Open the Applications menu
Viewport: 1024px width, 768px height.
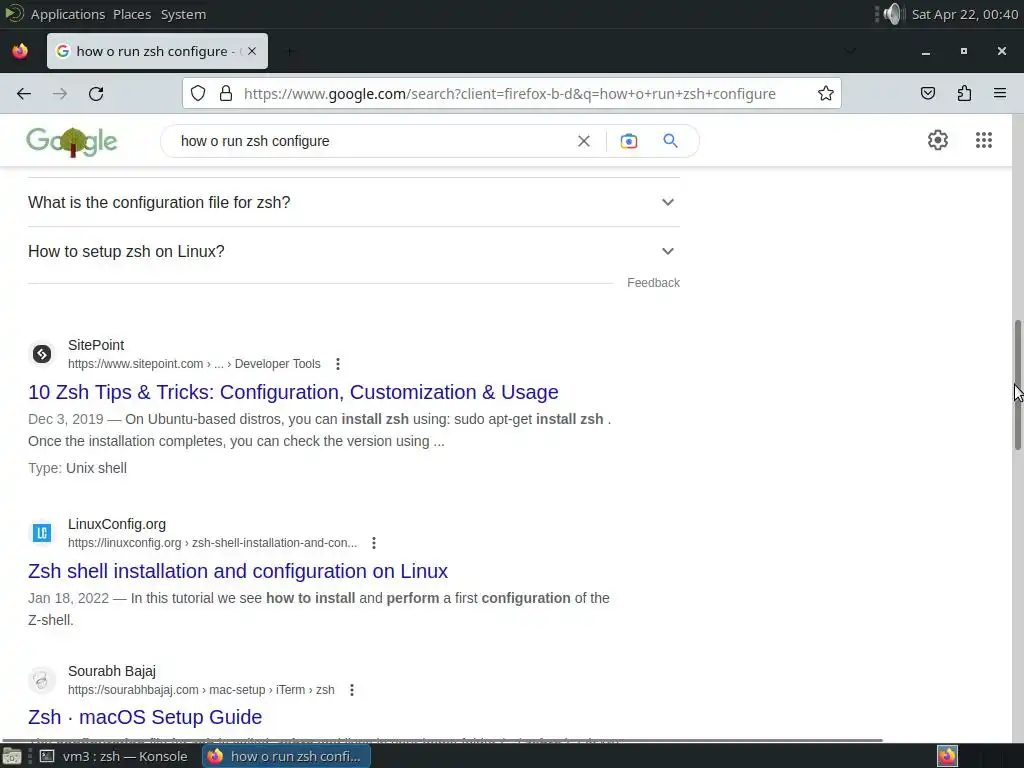point(68,14)
